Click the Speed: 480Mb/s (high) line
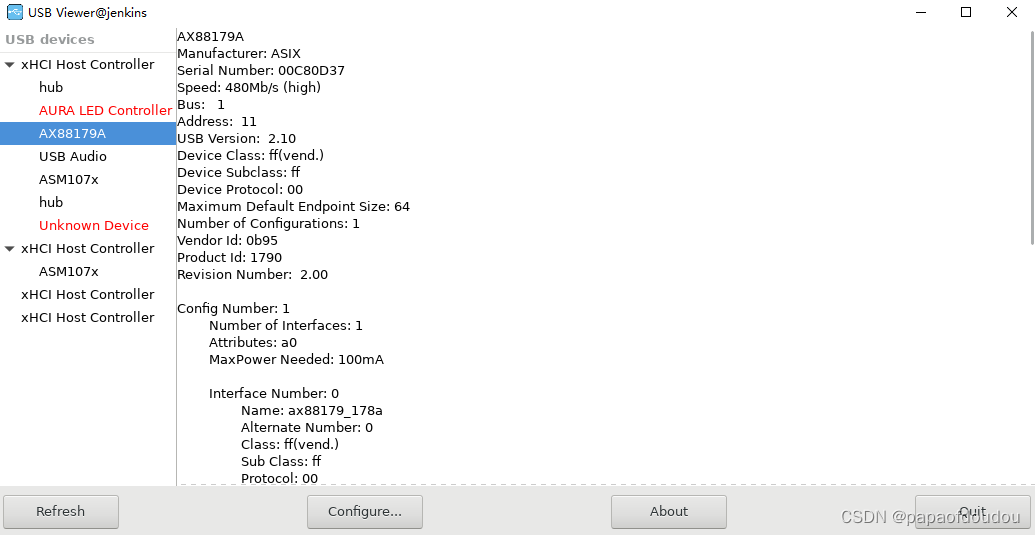Image resolution: width=1035 pixels, height=535 pixels. tap(249, 87)
